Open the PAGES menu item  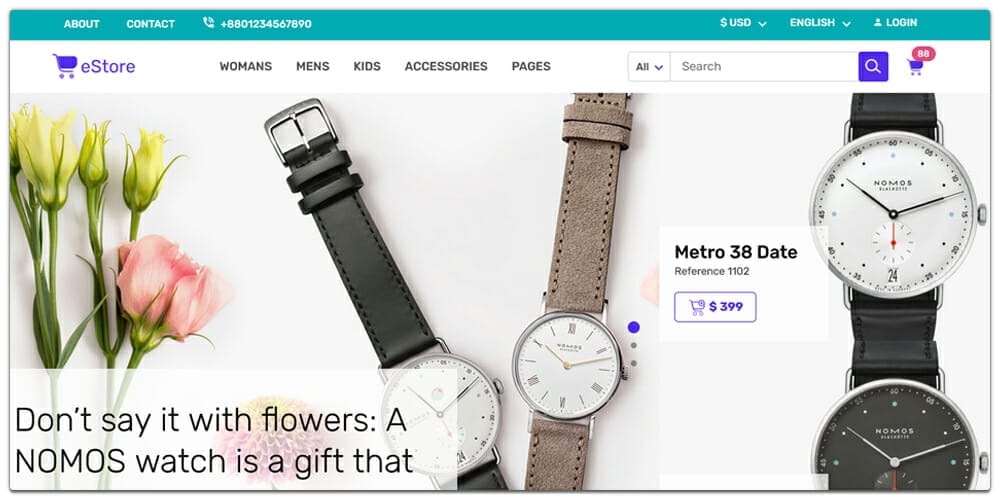click(531, 66)
